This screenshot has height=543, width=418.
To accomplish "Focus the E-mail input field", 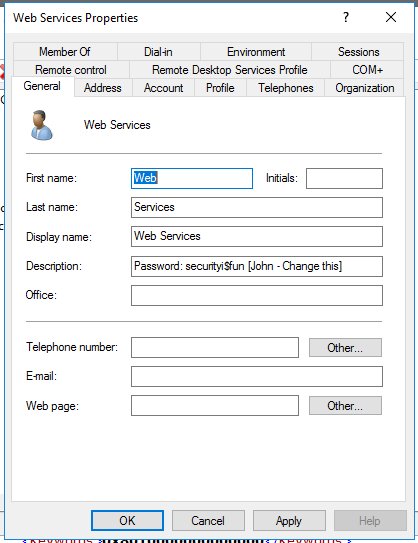I will (257, 376).
